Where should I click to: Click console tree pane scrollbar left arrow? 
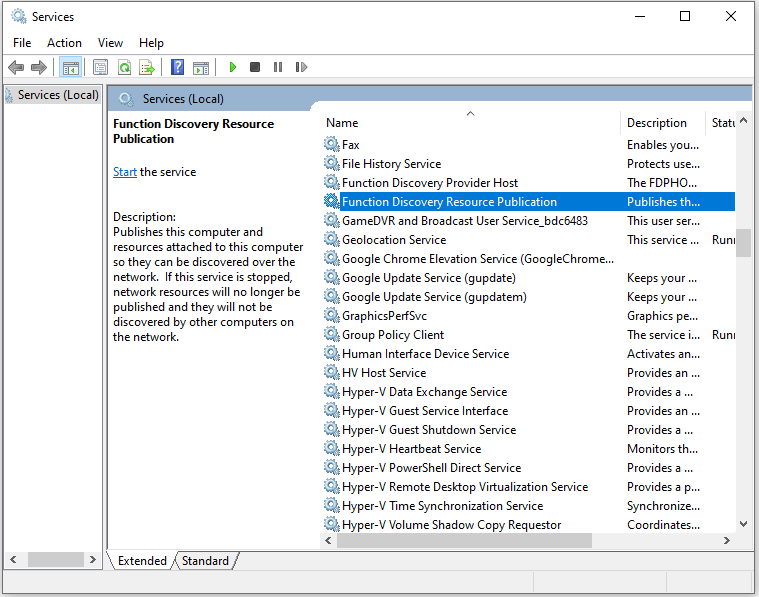click(14, 560)
